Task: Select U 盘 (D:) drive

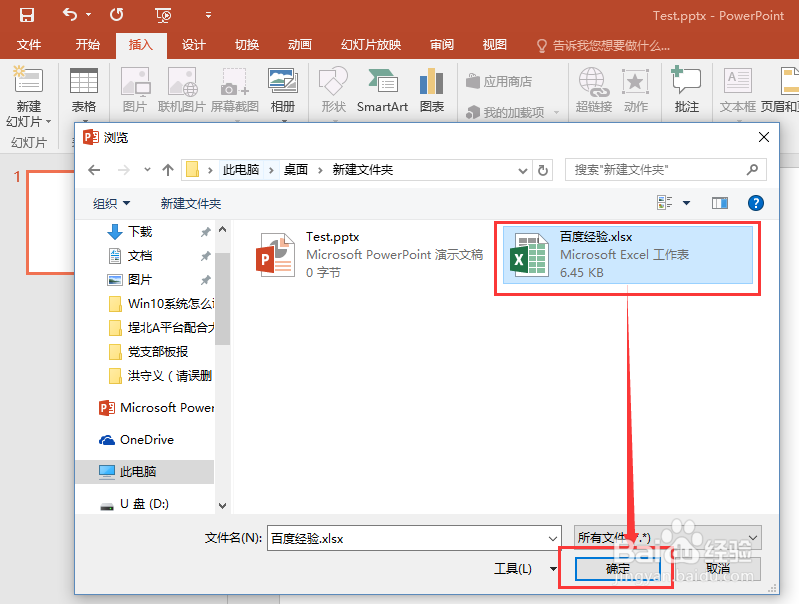Action: (x=144, y=504)
